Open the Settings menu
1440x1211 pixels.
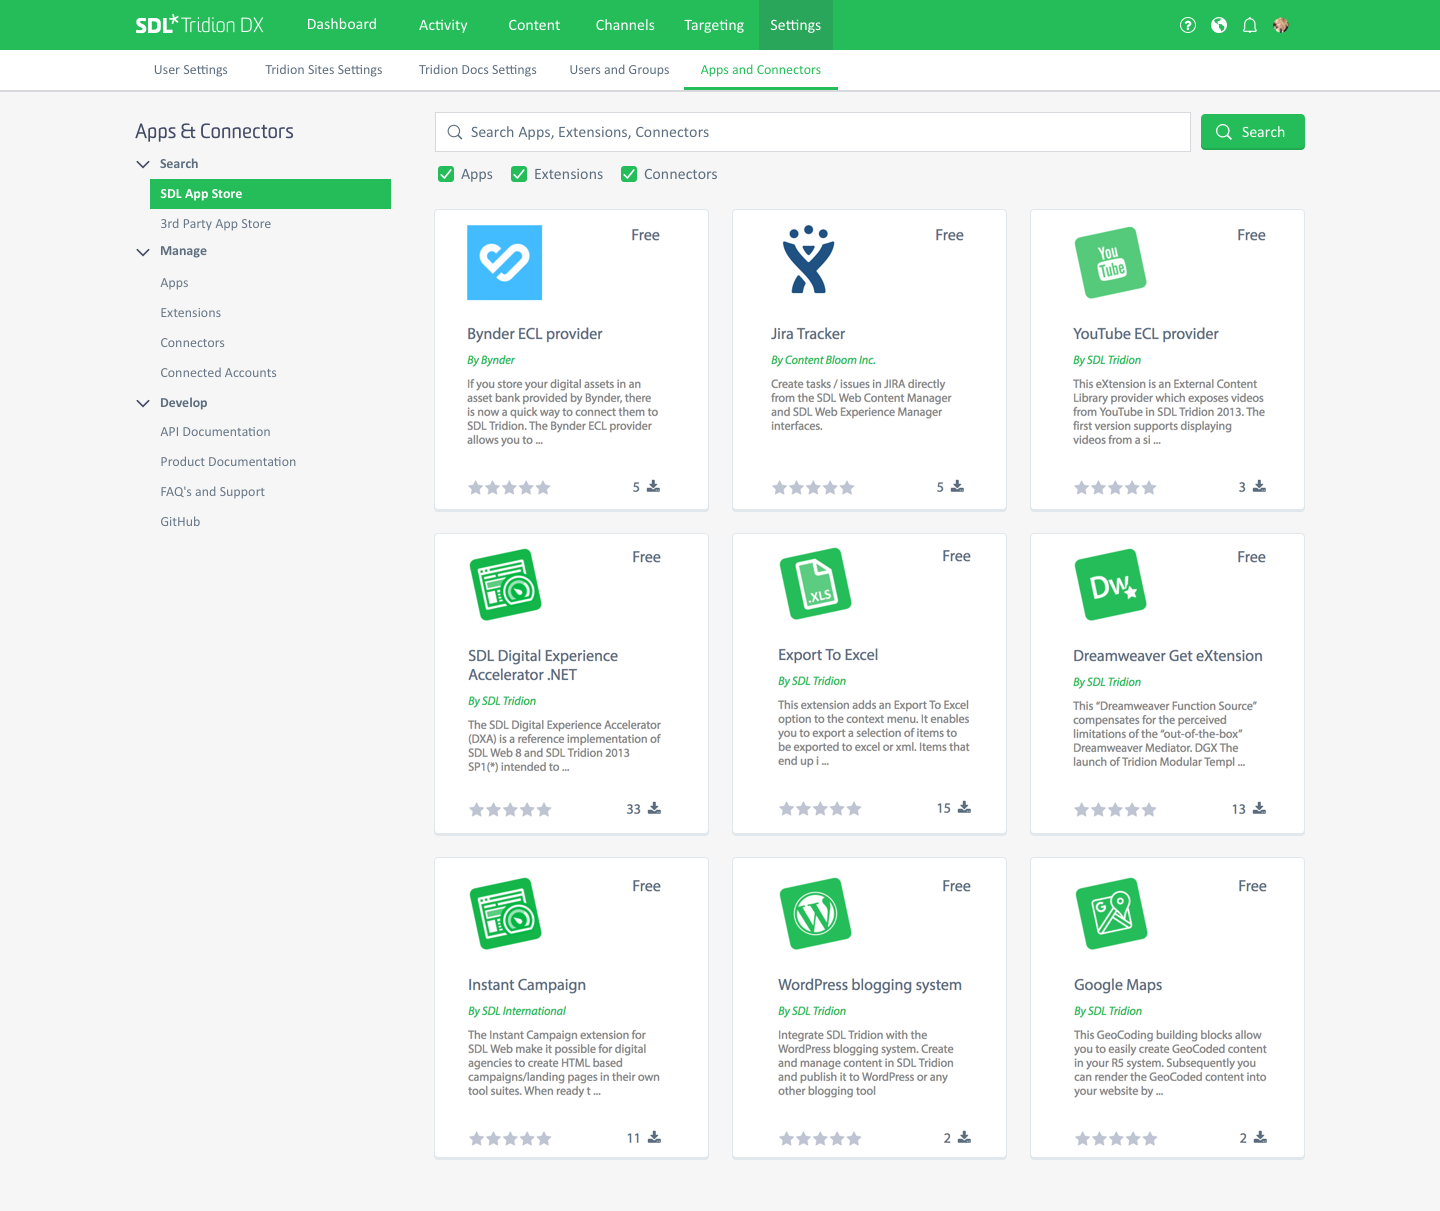tap(795, 25)
